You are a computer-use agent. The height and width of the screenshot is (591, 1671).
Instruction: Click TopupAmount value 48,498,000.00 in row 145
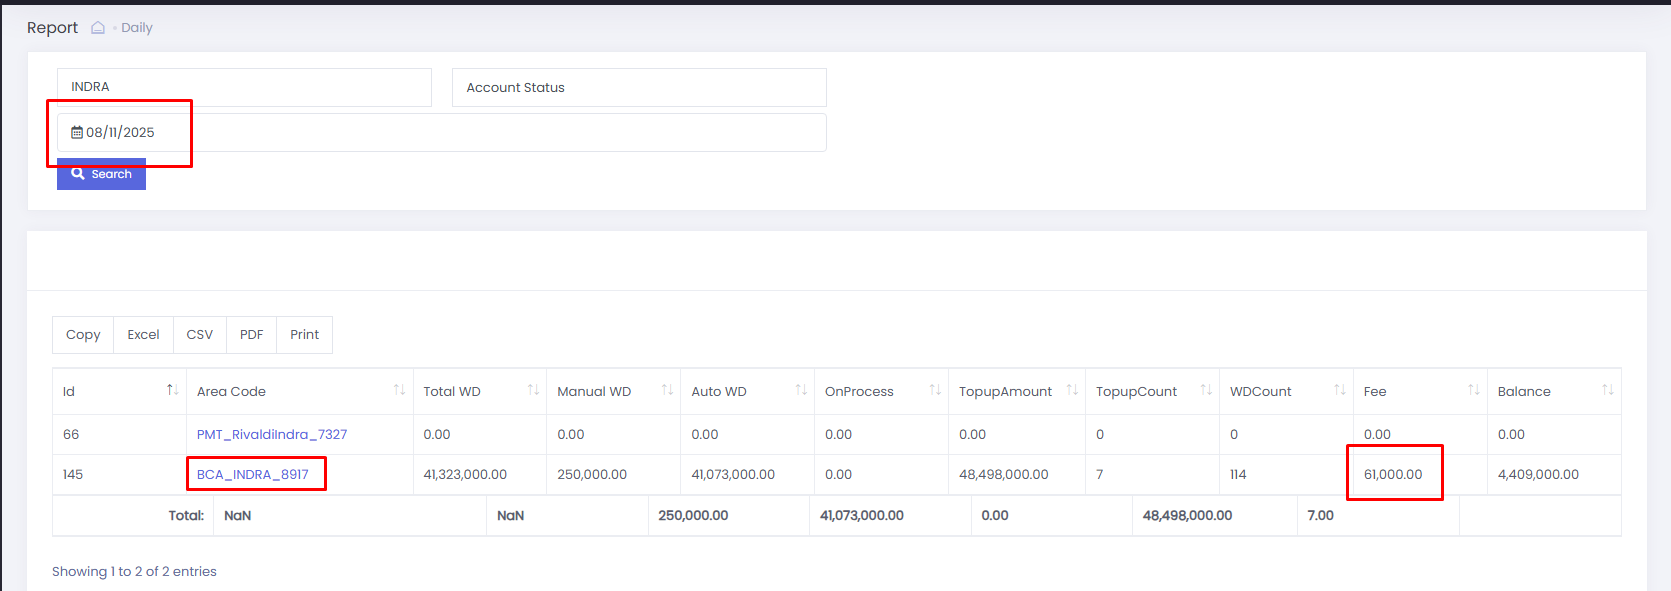click(1004, 474)
